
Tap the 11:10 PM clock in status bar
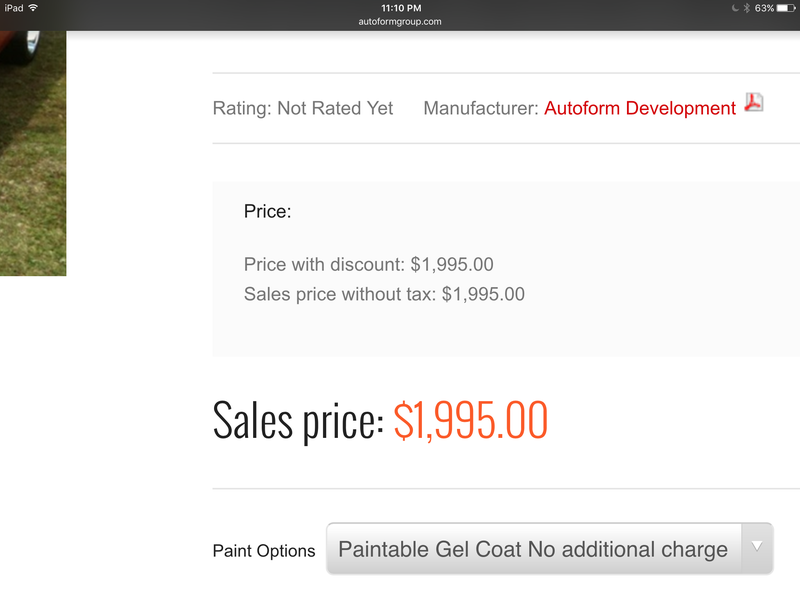401,8
